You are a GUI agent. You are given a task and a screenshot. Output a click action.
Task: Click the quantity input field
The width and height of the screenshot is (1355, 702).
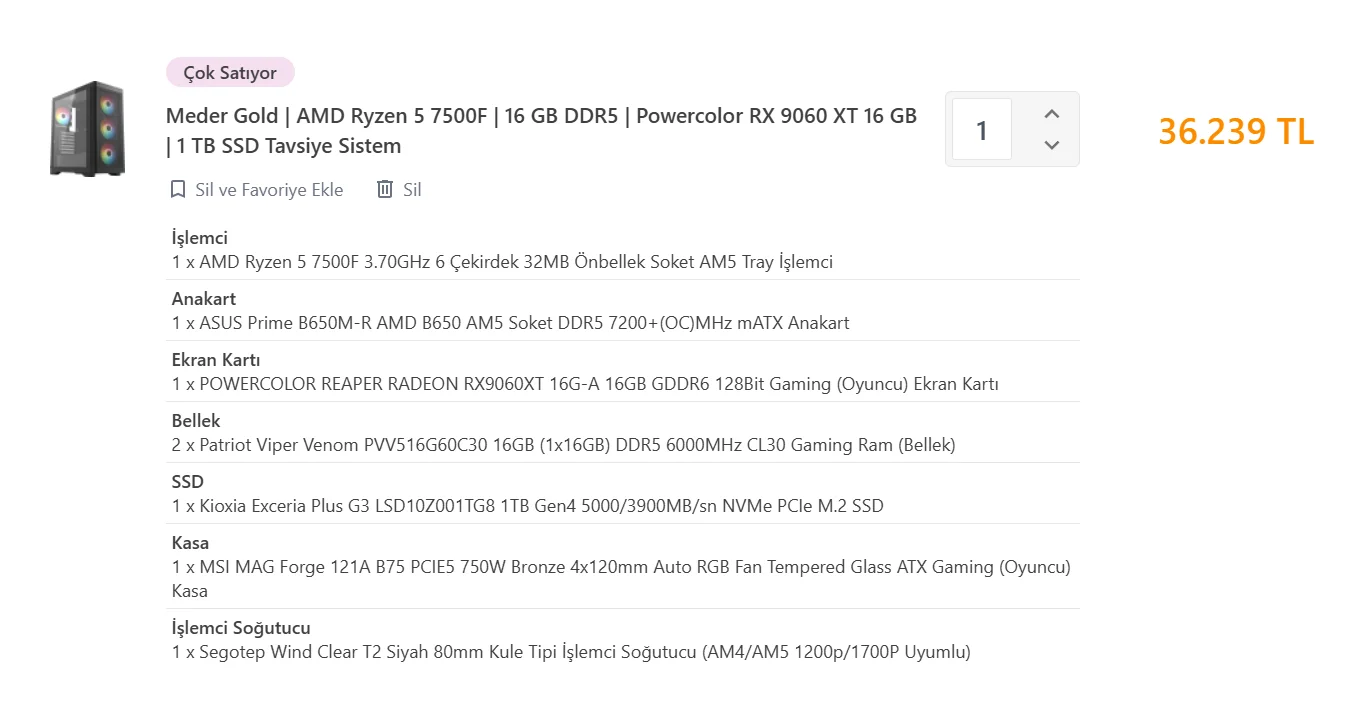[x=981, y=130]
